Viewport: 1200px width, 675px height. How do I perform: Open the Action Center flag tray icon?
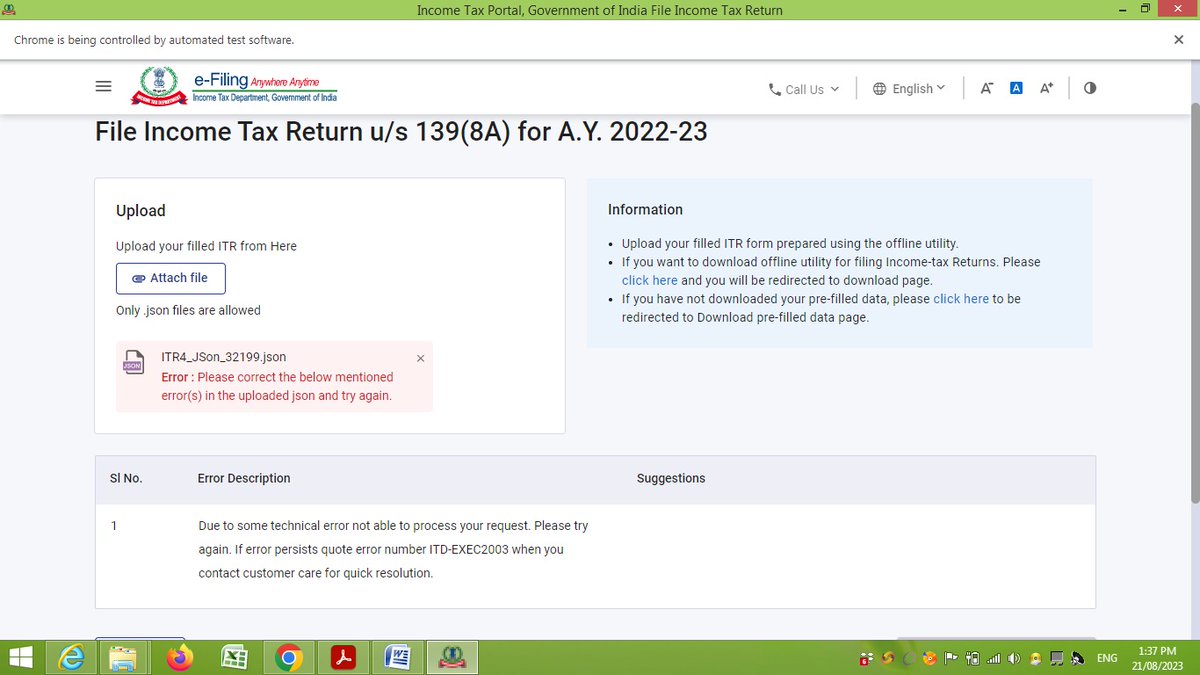[950, 658]
